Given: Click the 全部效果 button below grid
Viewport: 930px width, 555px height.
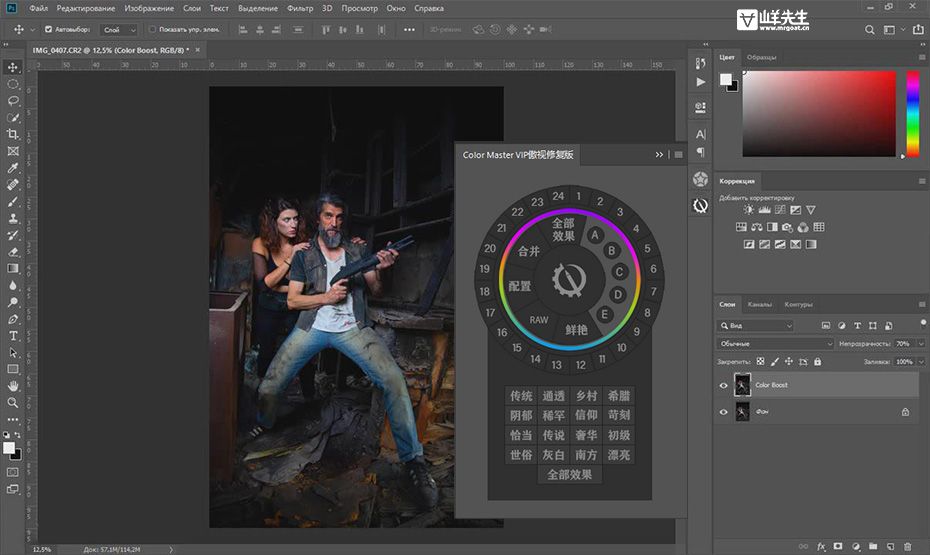Looking at the screenshot, I should tap(569, 475).
